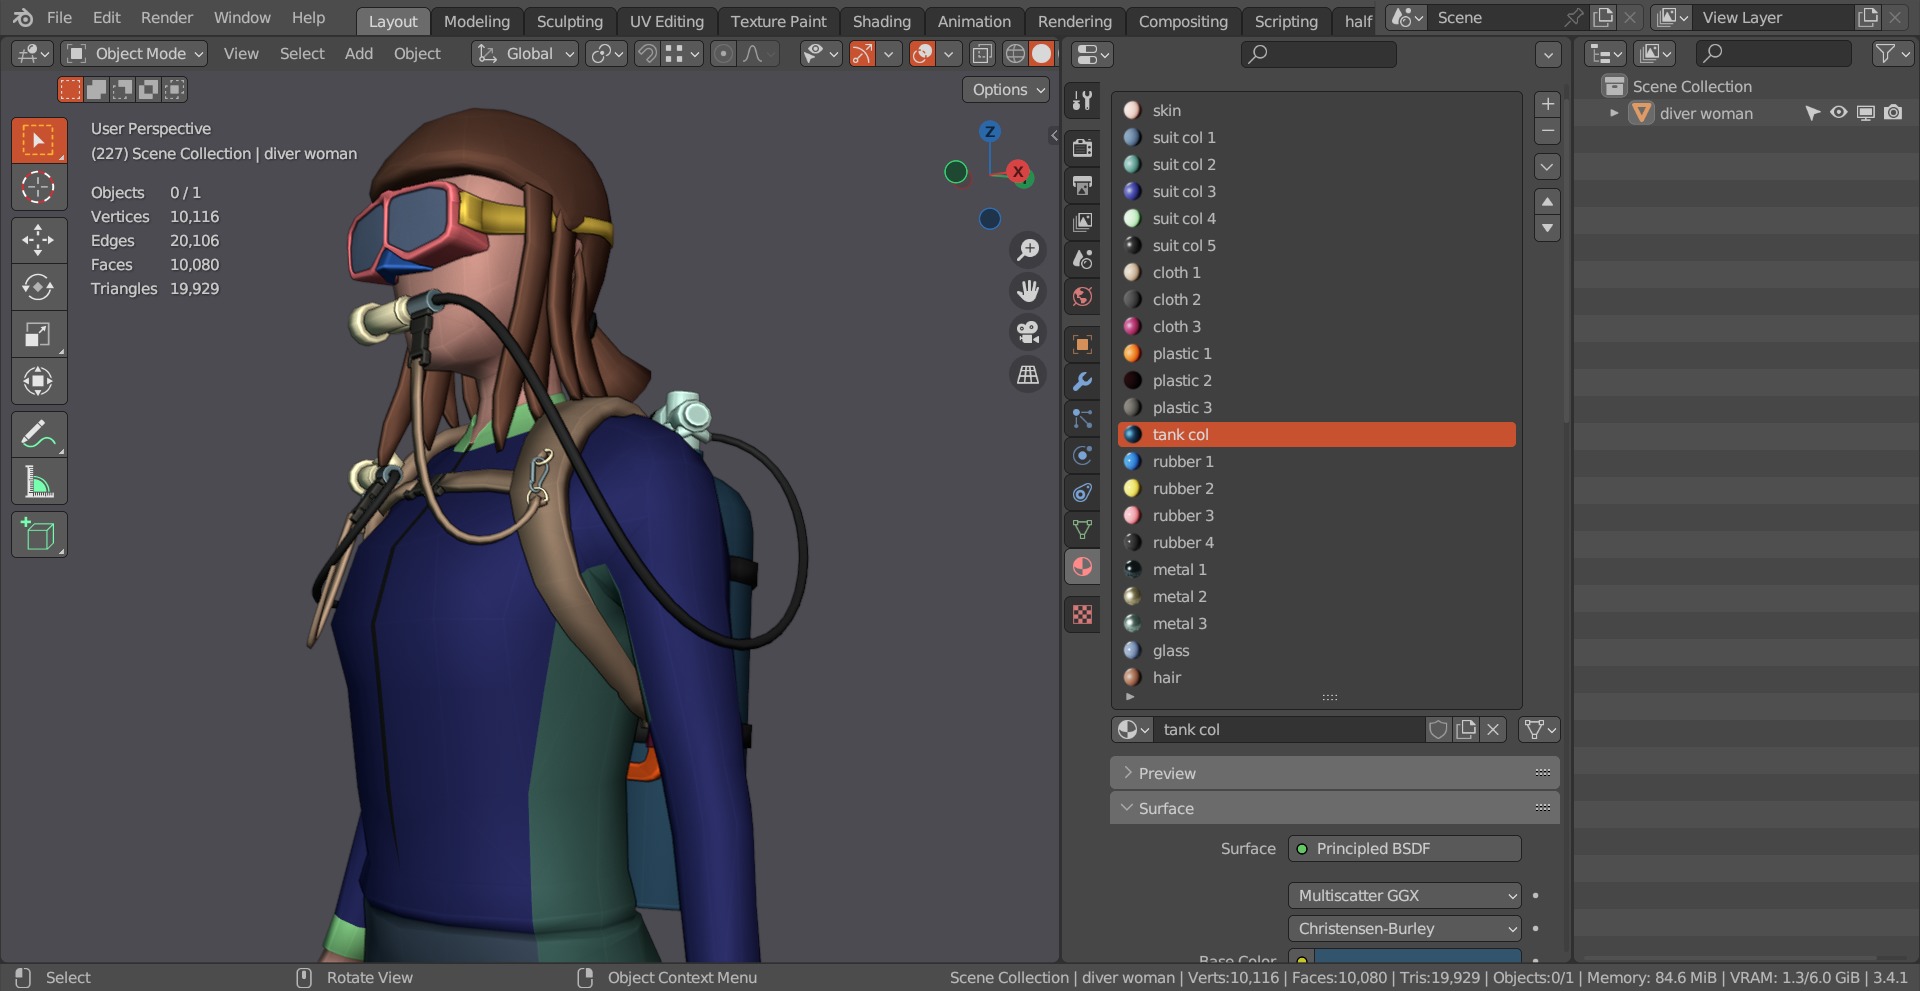
Task: Select the rubber 2 material slot
Action: (x=1316, y=488)
